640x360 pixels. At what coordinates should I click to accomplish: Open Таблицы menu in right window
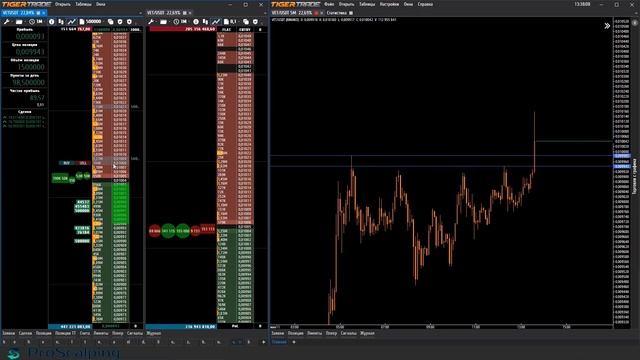pyautogui.click(x=367, y=4)
